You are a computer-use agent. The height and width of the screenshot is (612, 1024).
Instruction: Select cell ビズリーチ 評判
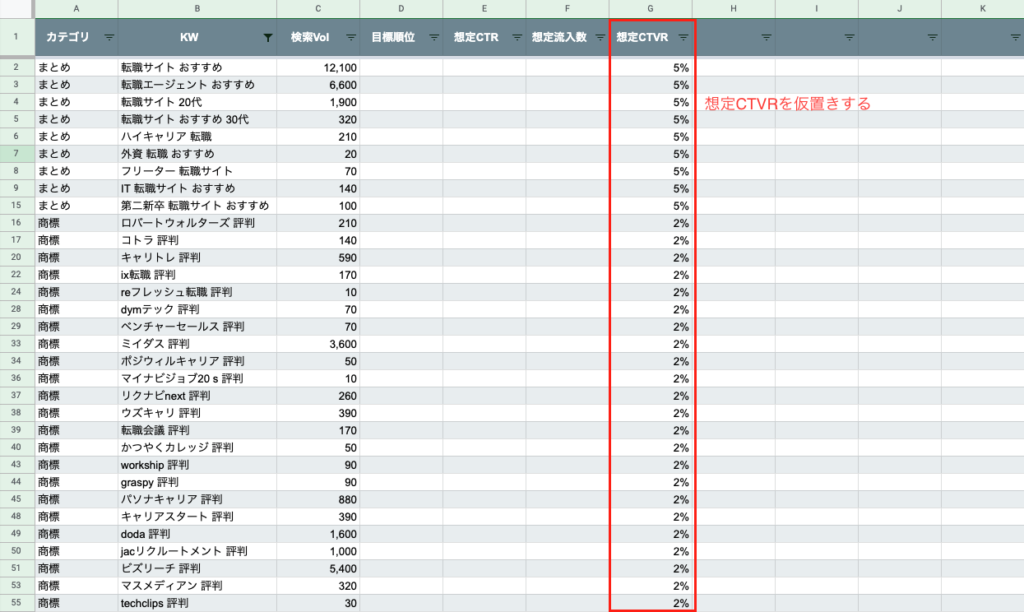[x=197, y=568]
